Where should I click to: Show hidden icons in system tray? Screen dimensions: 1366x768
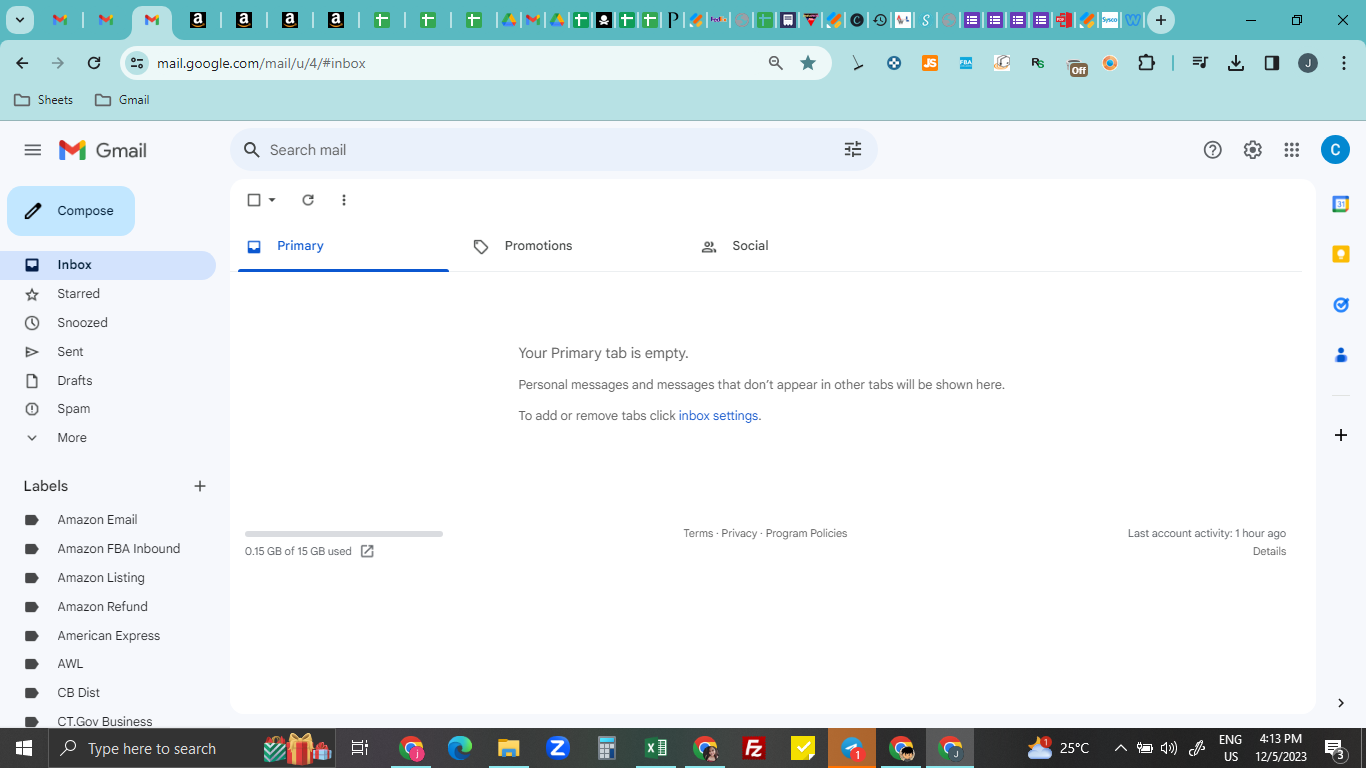click(x=1120, y=748)
